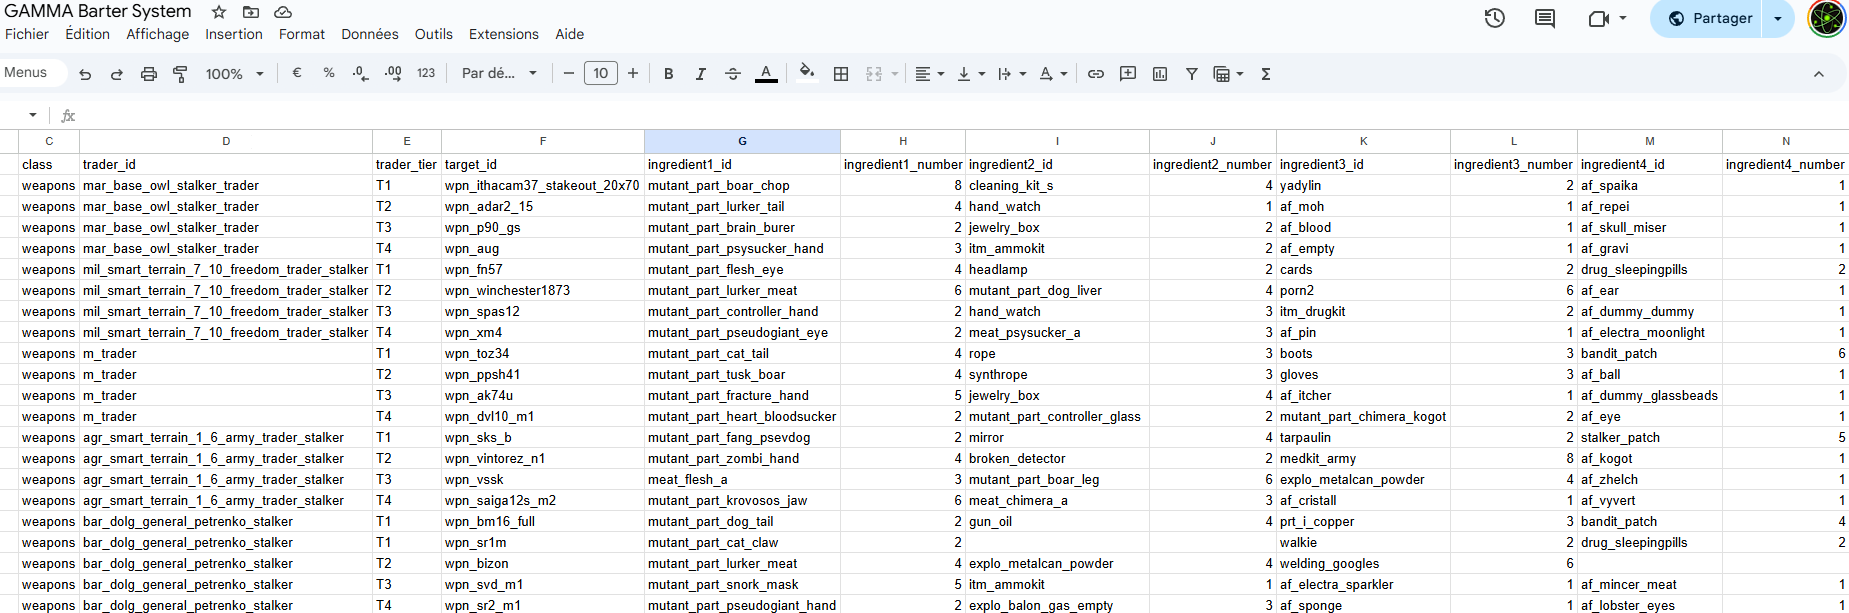The width and height of the screenshot is (1849, 613).
Task: Open the Fichier menu
Action: click(27, 34)
